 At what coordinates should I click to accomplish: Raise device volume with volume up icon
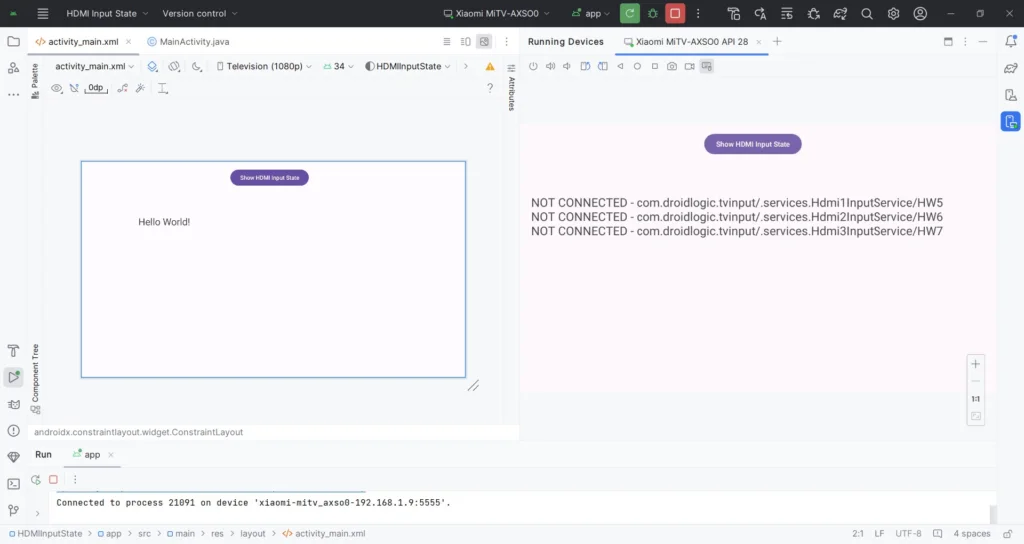click(x=551, y=66)
